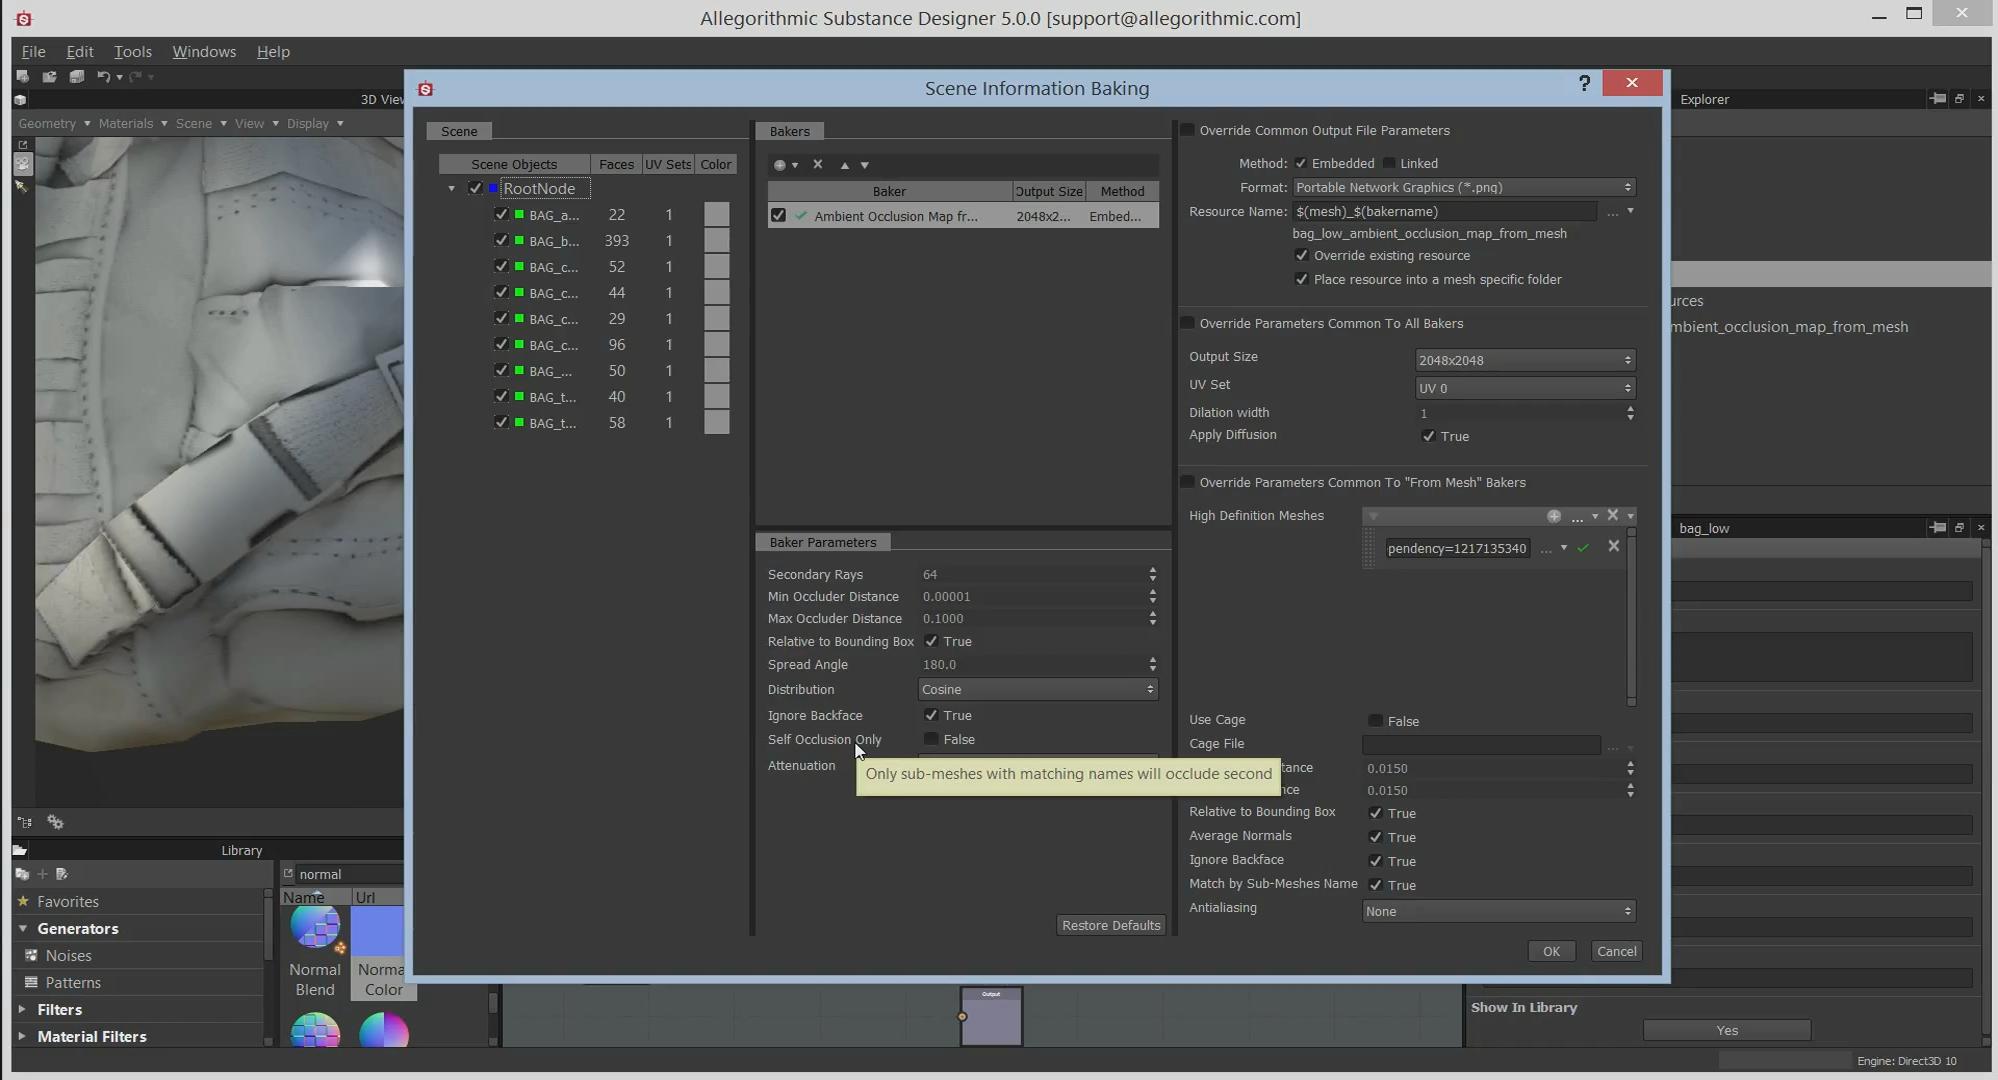The height and width of the screenshot is (1080, 1998).
Task: Collapse the RootNode tree item
Action: (451, 188)
